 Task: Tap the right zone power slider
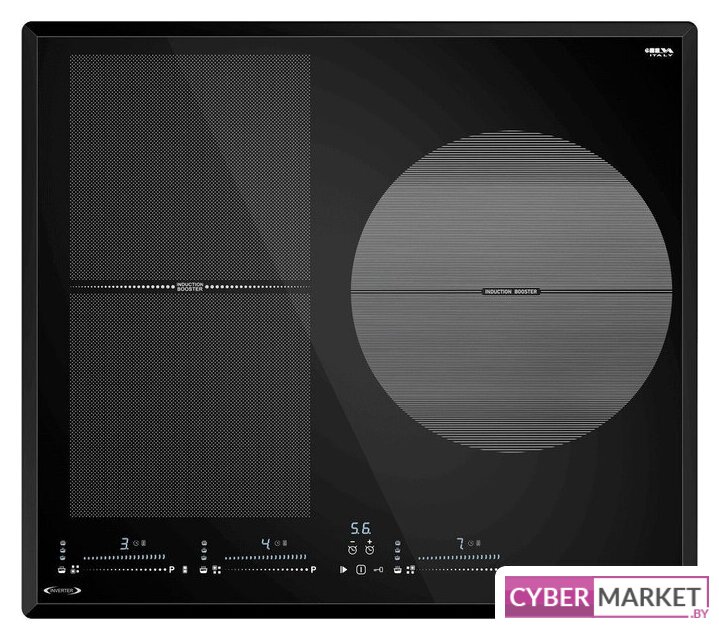point(458,557)
